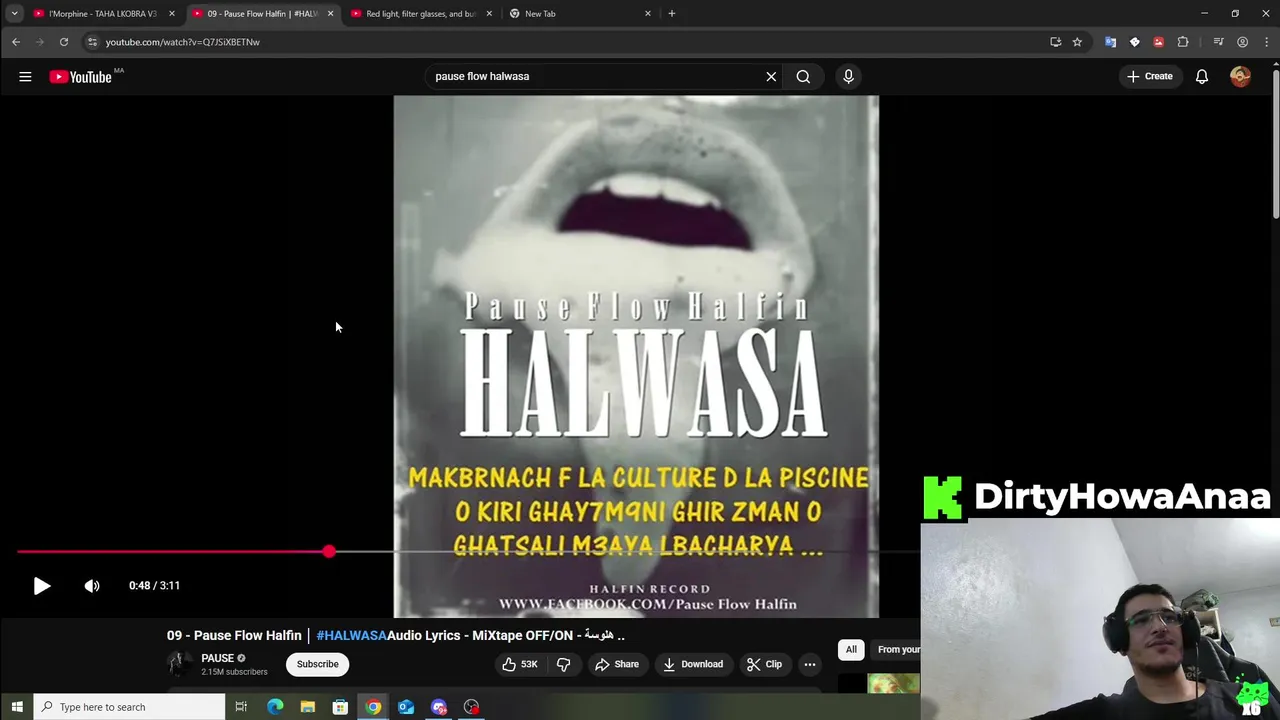Screen dimensions: 1280x720
Task: Click the Windows taskbar search box
Action: coord(130,707)
